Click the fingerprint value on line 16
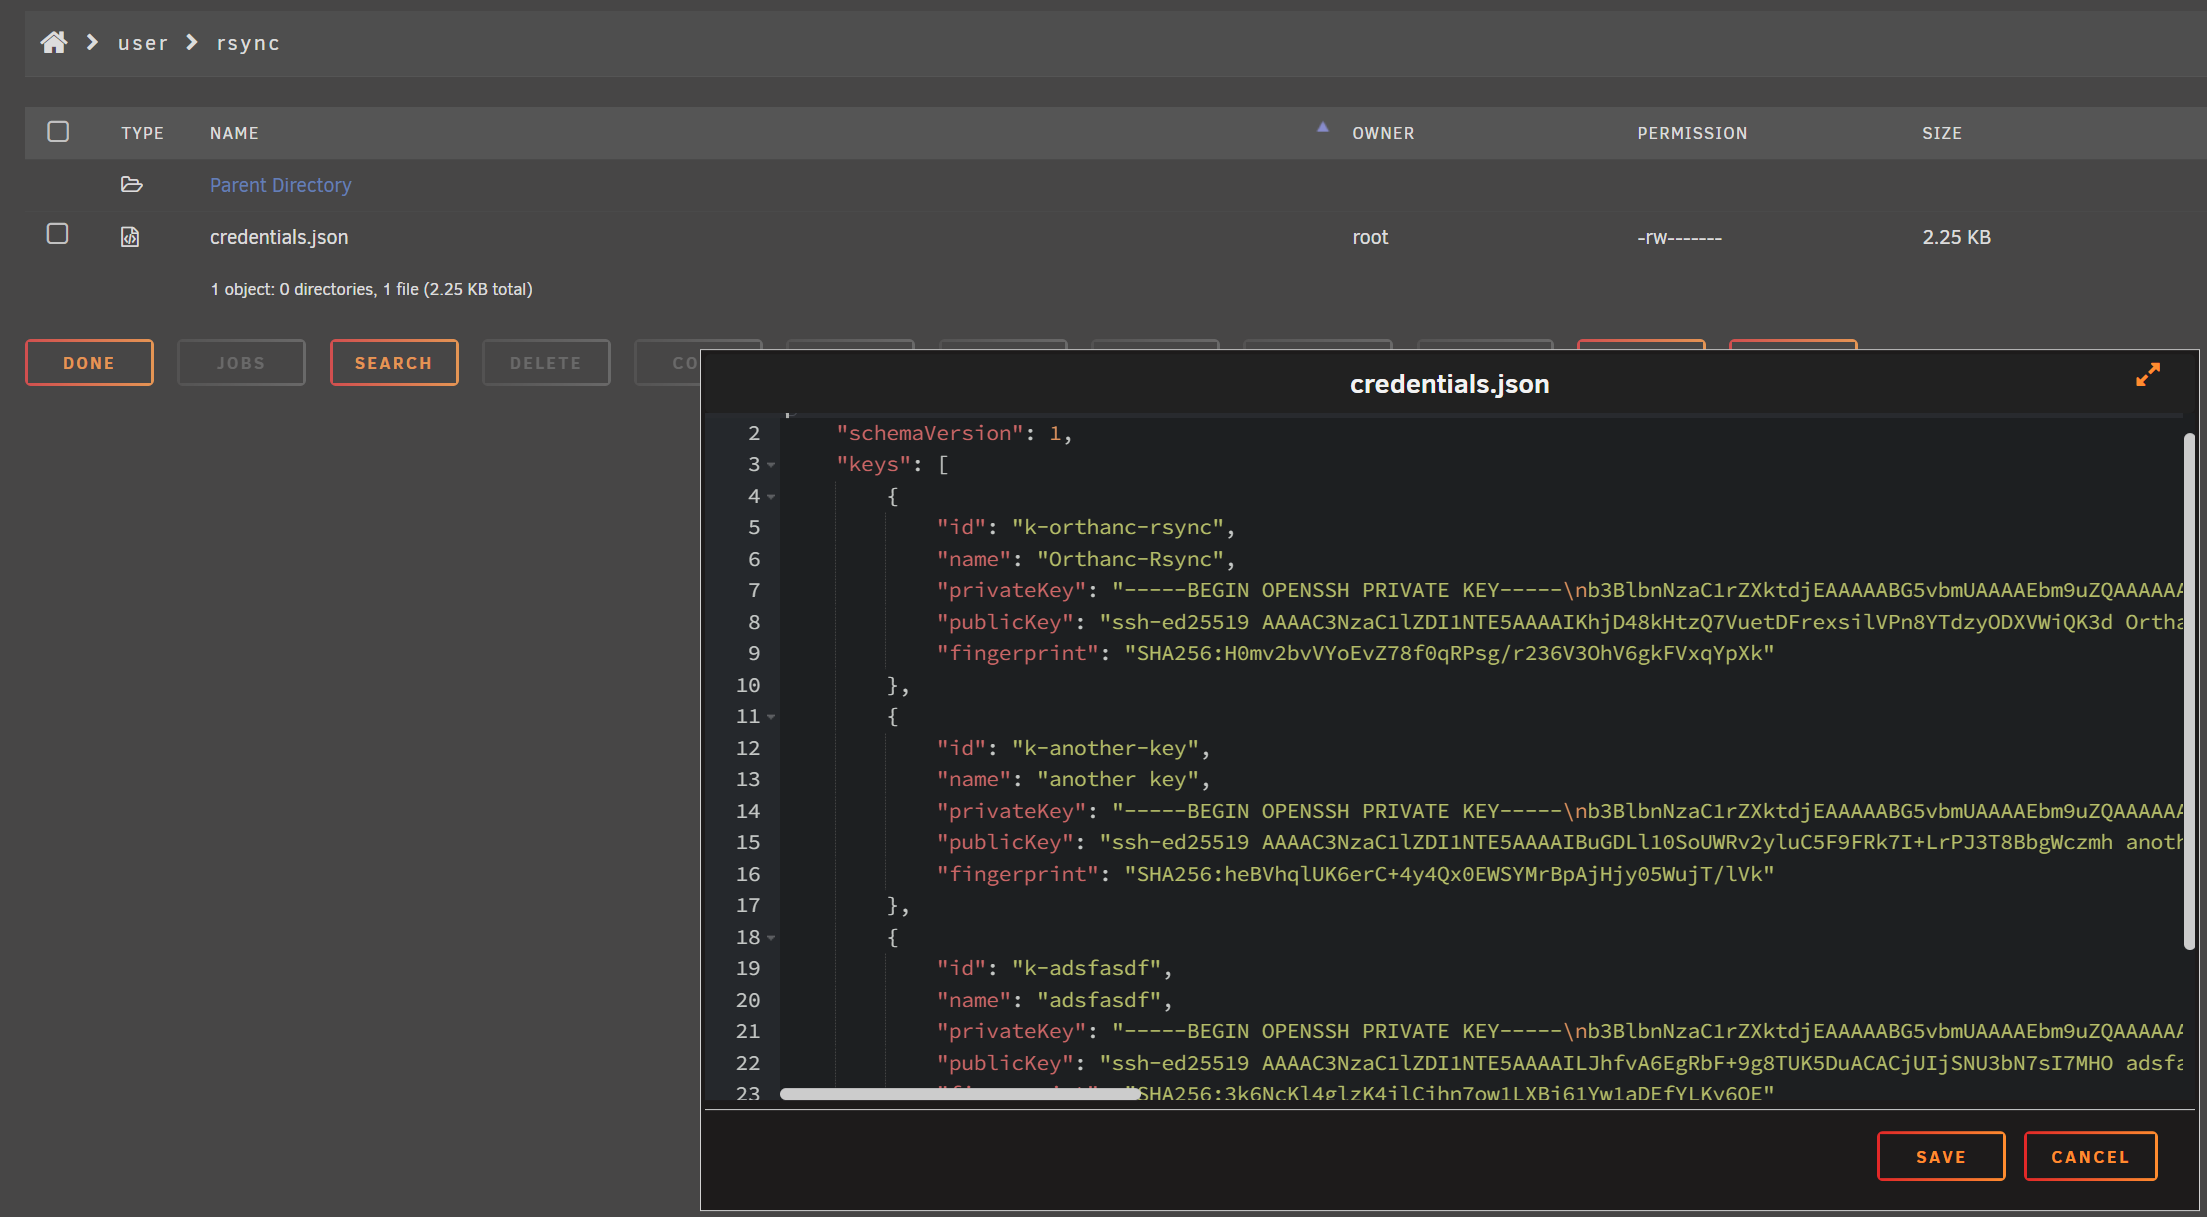 pyautogui.click(x=1449, y=874)
